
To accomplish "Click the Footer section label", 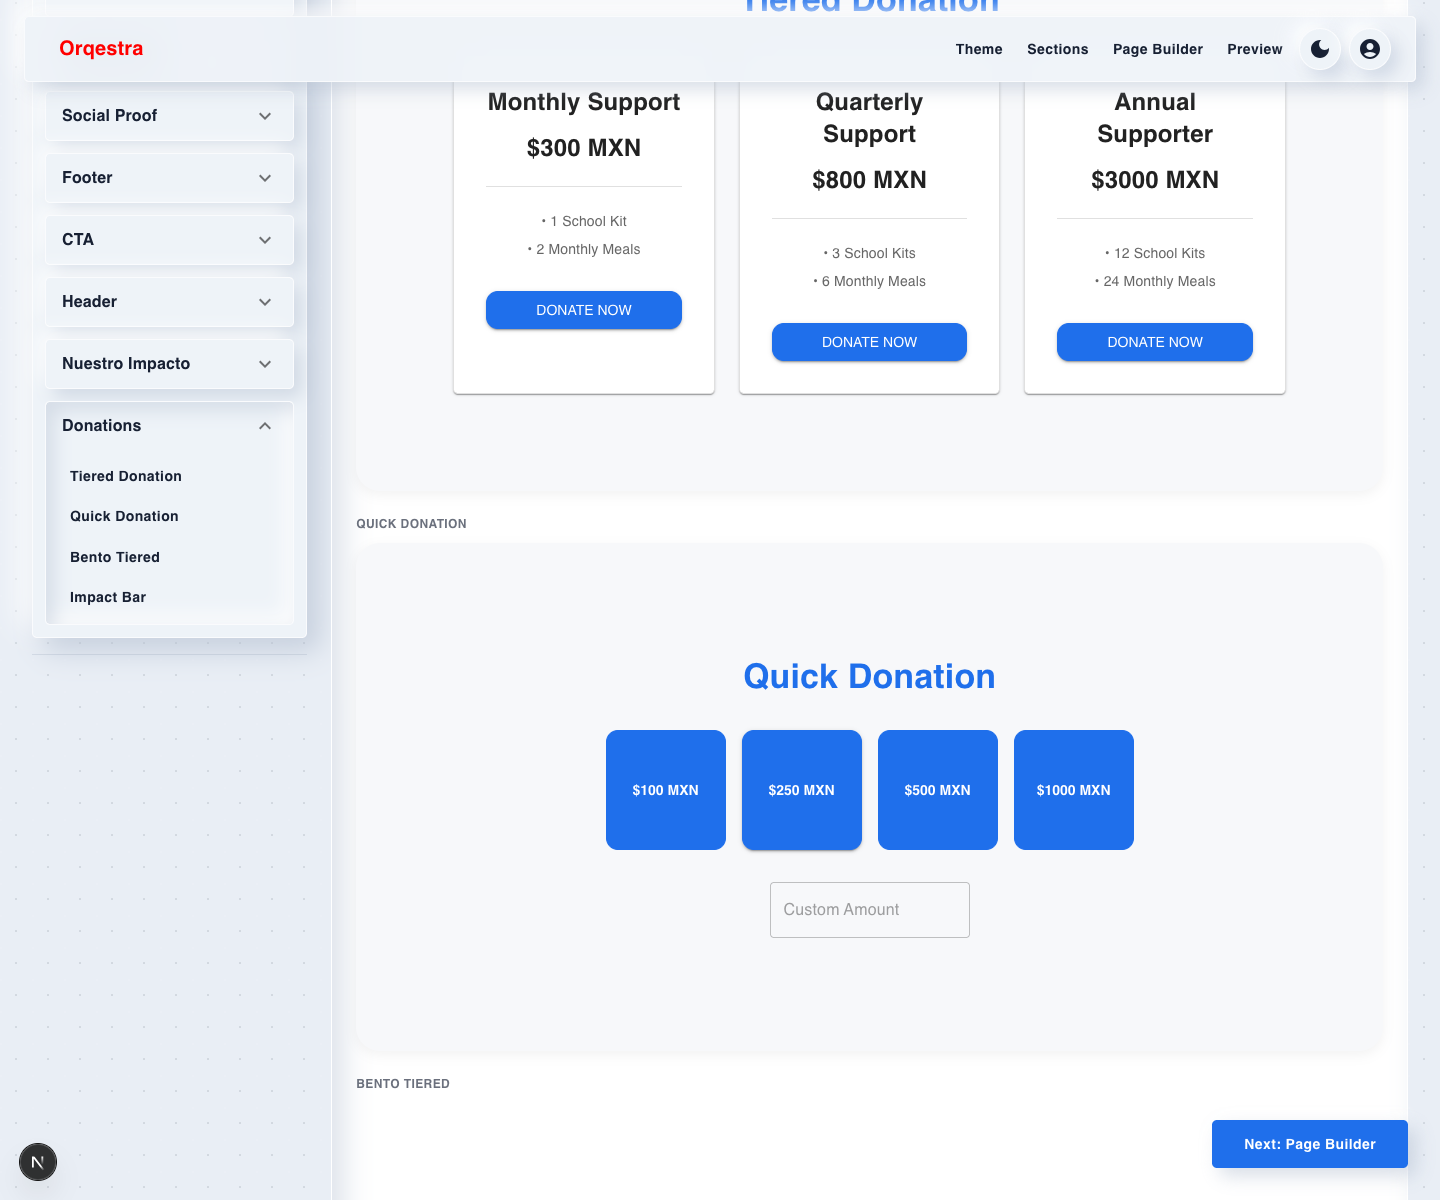I will click(87, 178).
